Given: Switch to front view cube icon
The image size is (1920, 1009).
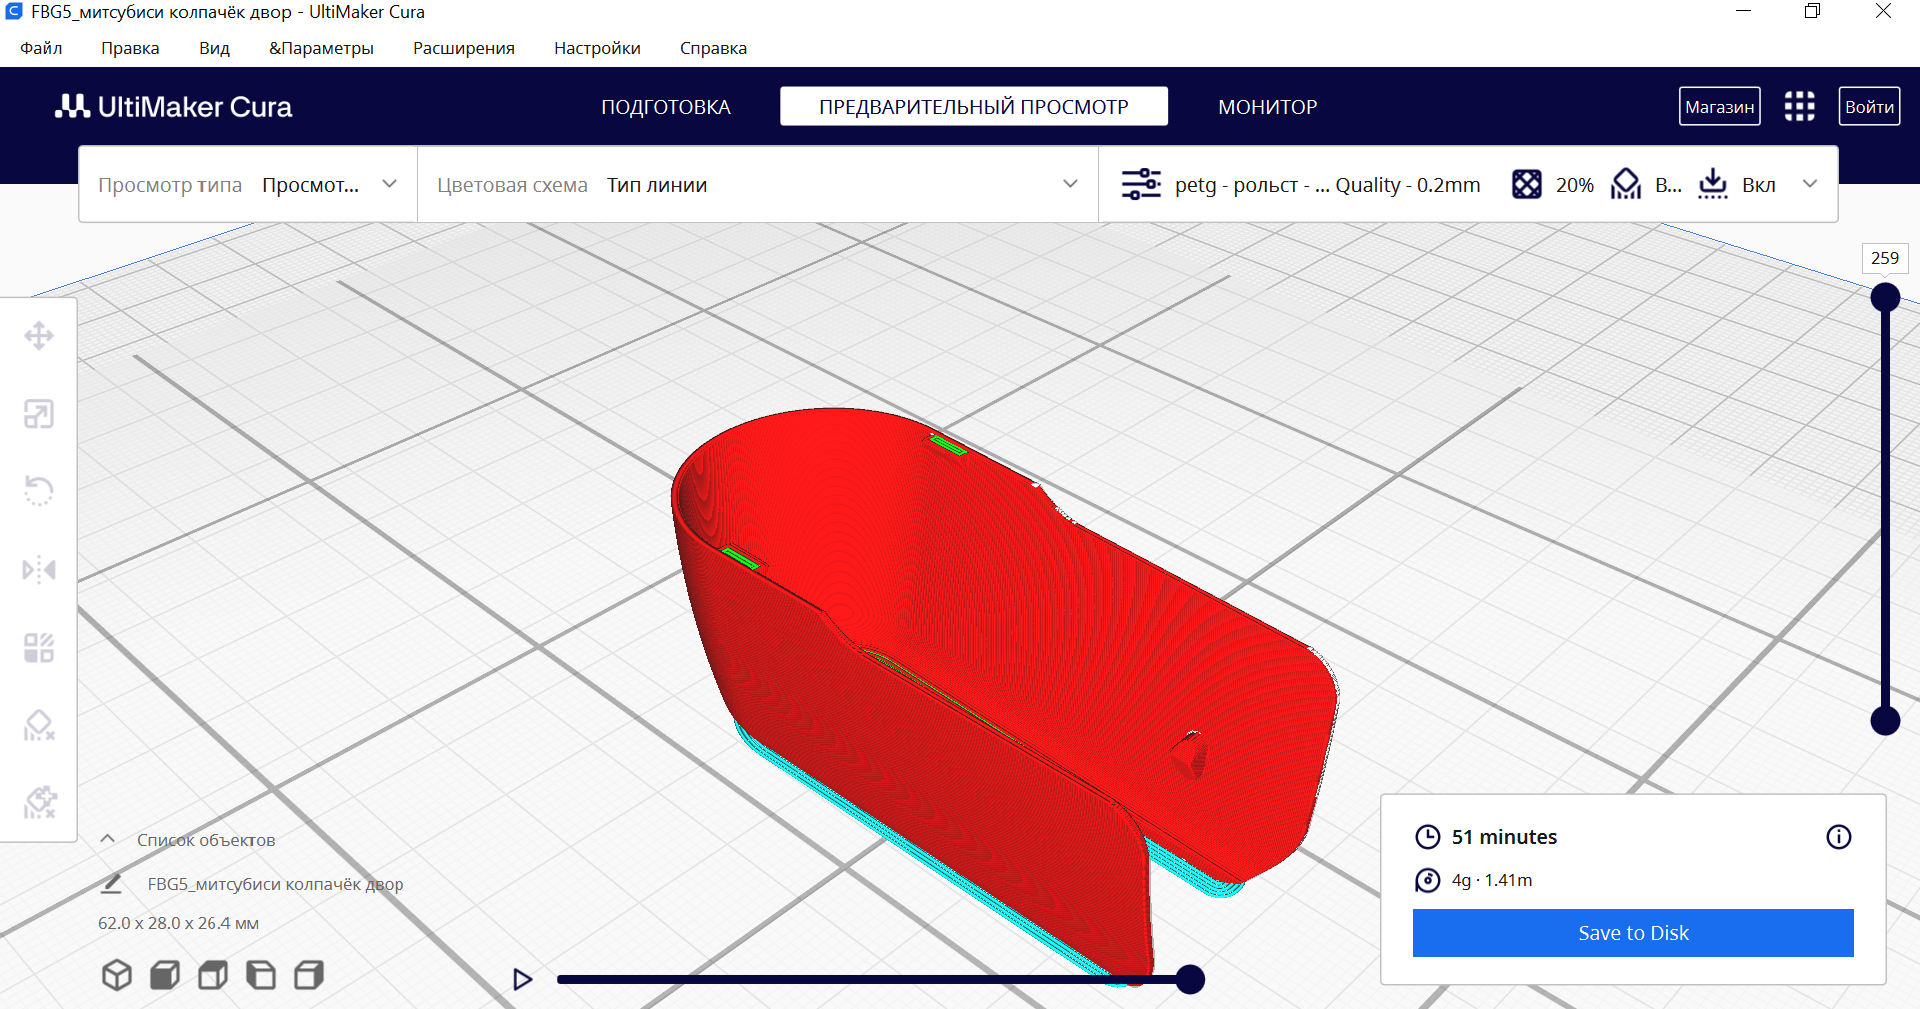Looking at the screenshot, I should pyautogui.click(x=165, y=975).
